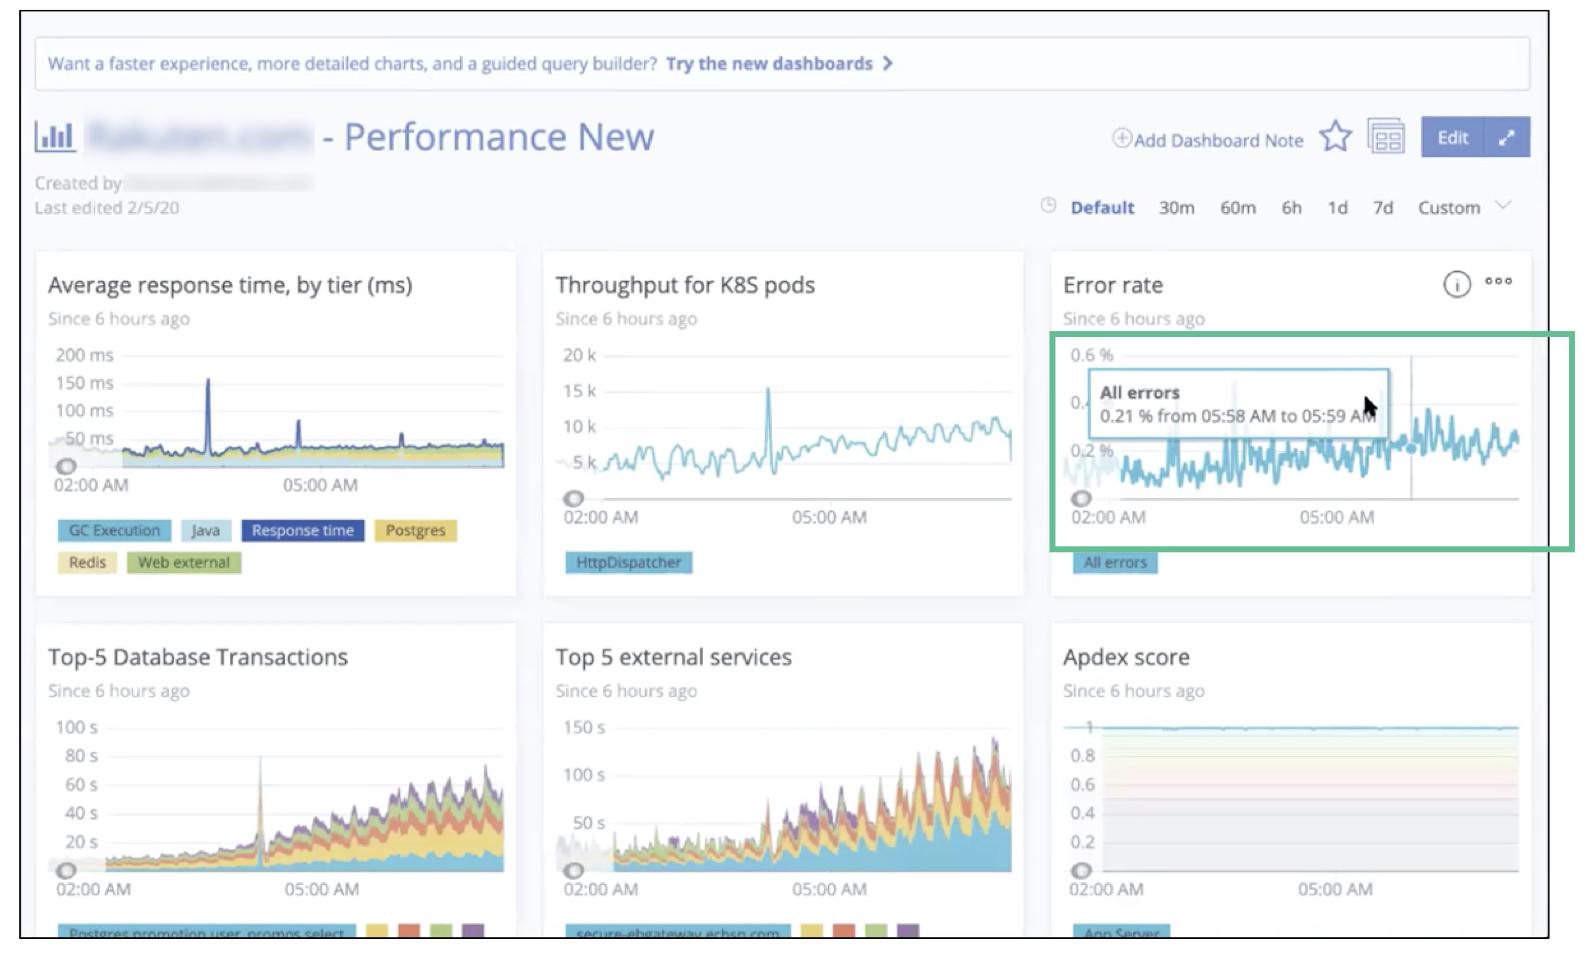
Task: Toggle GC Execution legend series
Action: [x=114, y=531]
